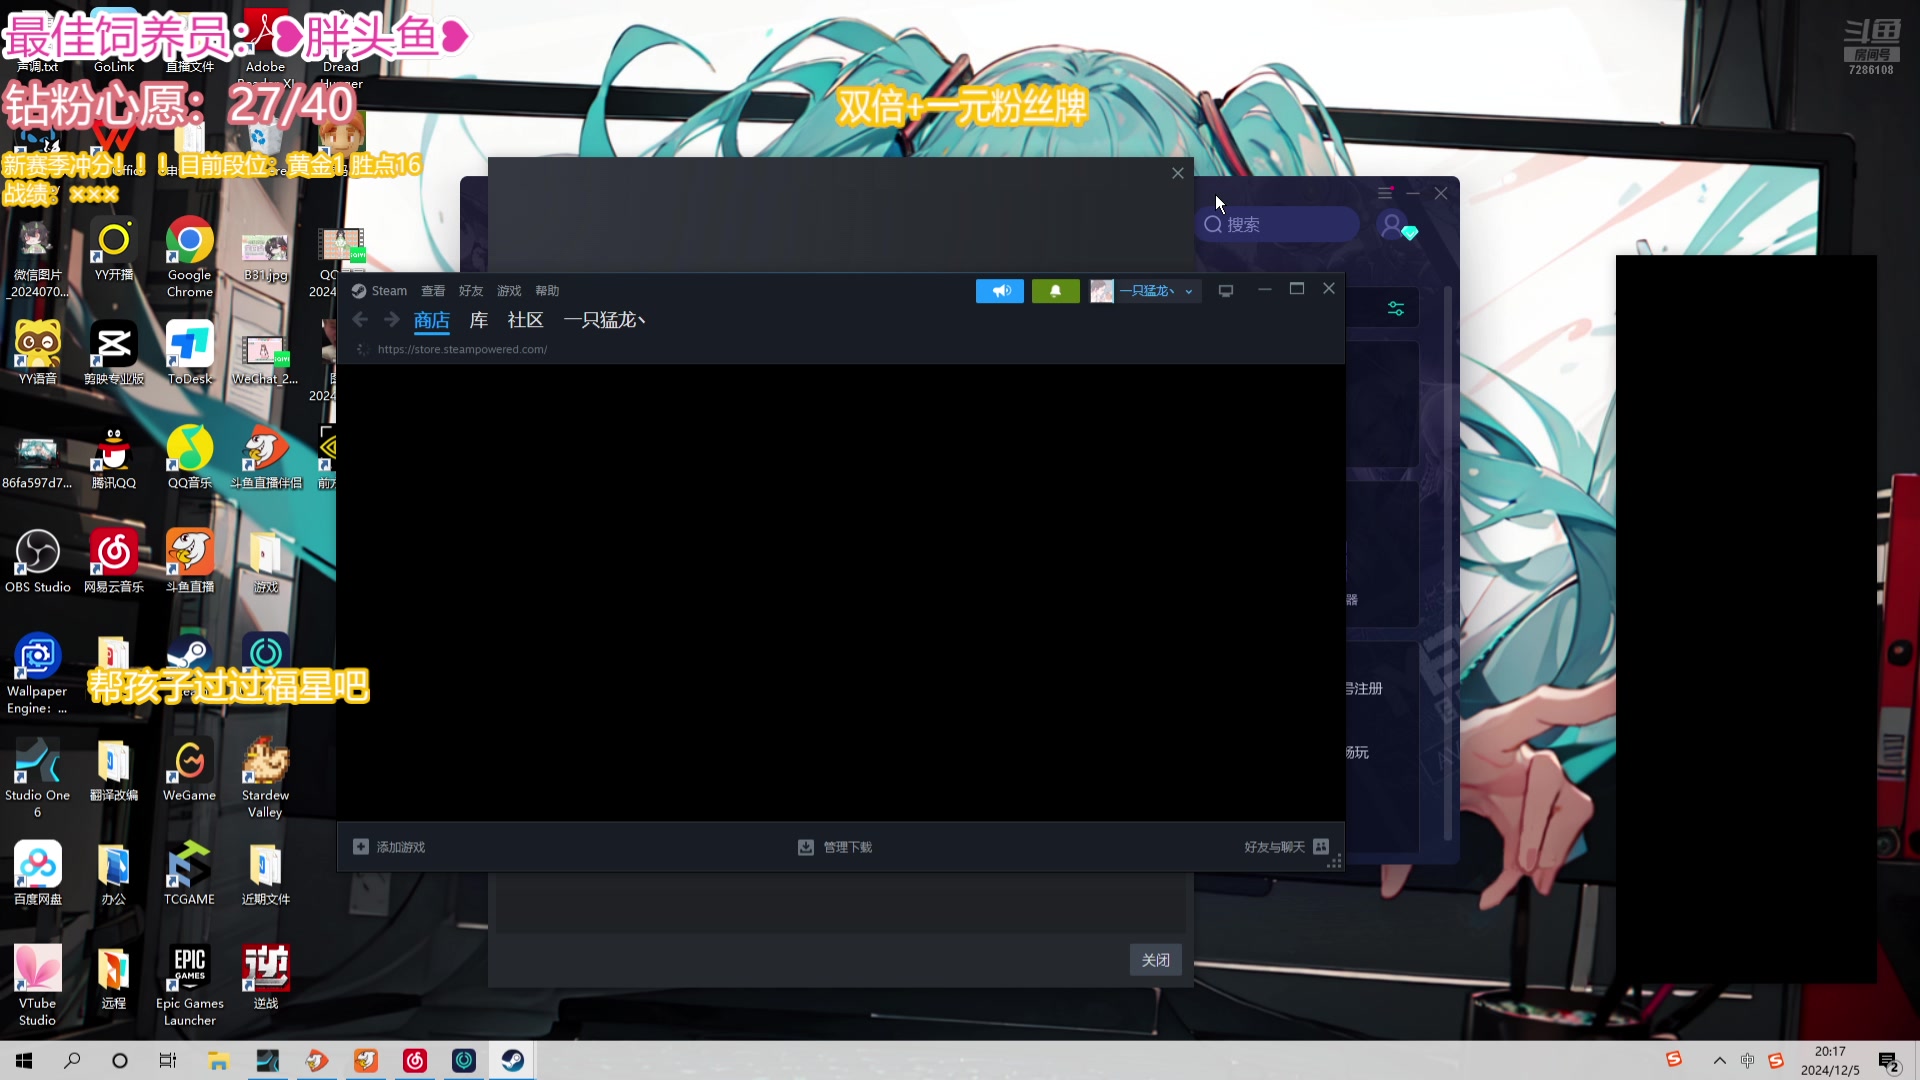This screenshot has height=1080, width=1920.
Task: Click 添加游戏 in Steam footer
Action: tap(389, 847)
